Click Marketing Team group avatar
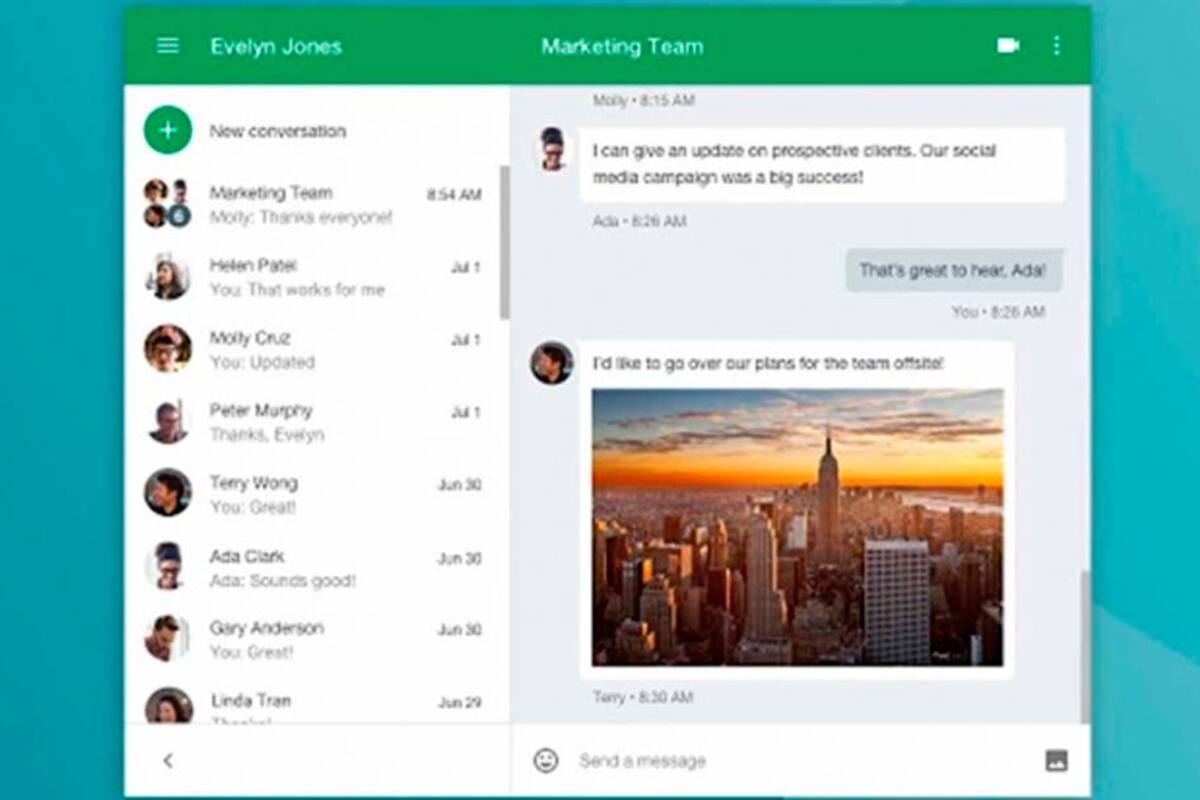 pos(167,203)
